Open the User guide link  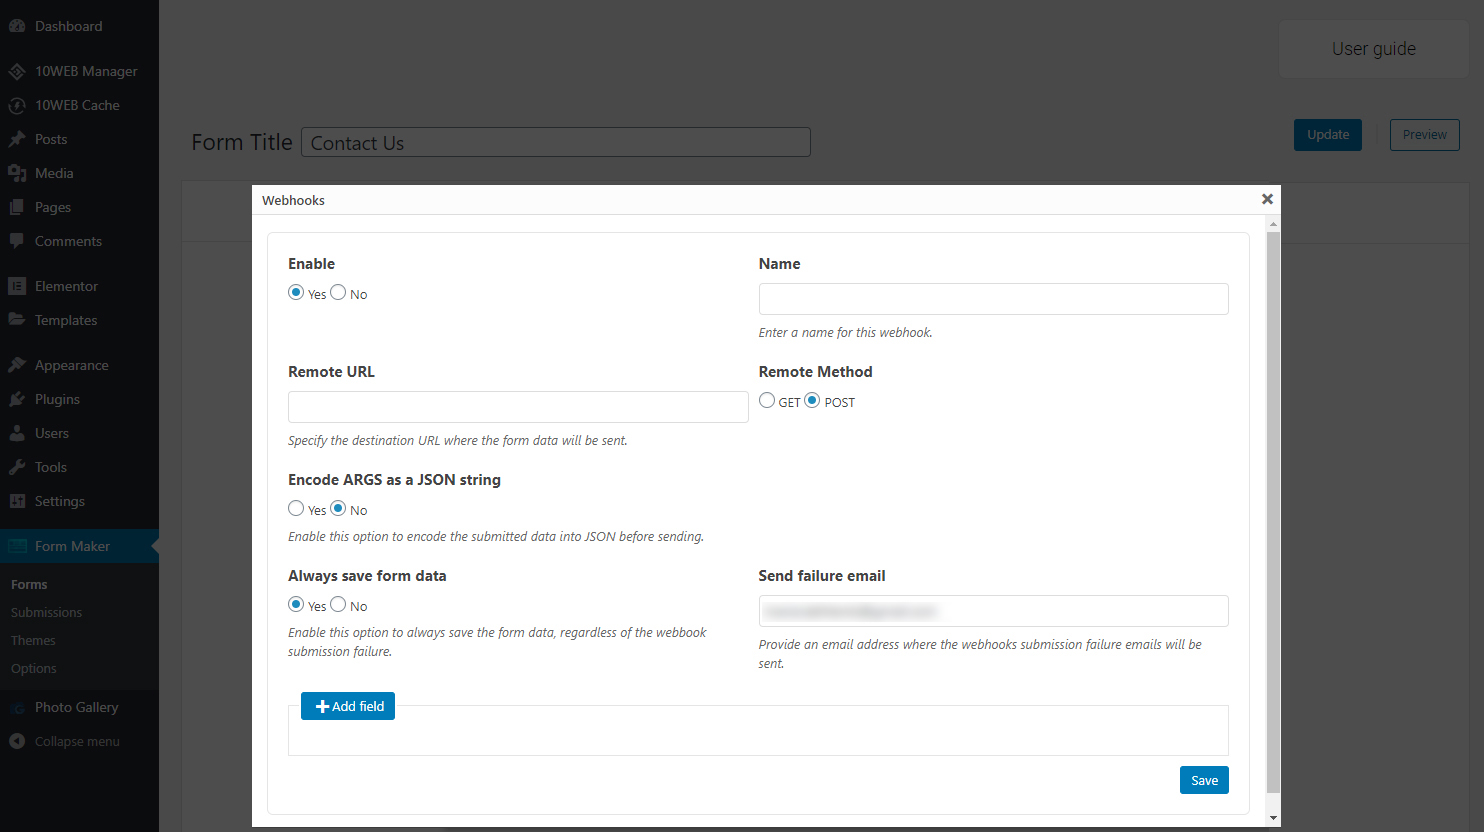point(1374,49)
